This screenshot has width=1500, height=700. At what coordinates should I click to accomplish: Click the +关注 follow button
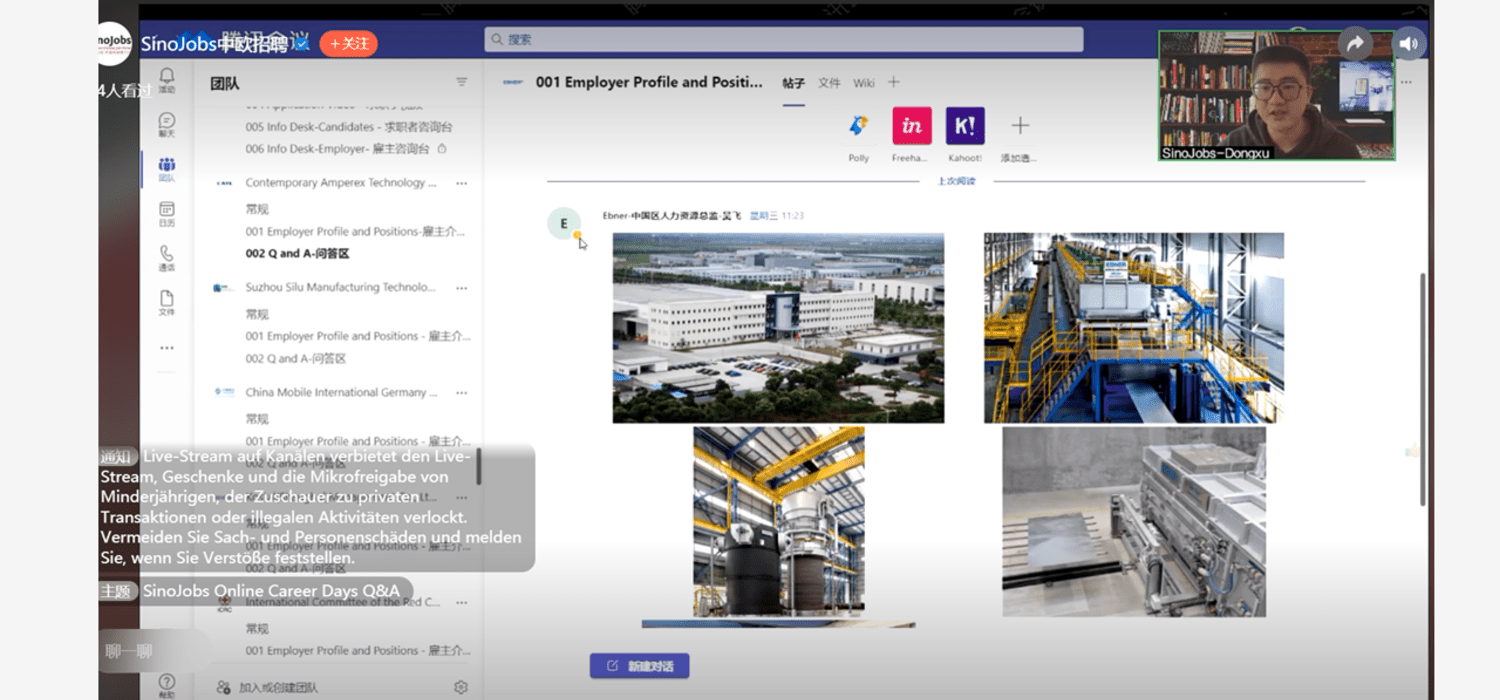click(348, 43)
